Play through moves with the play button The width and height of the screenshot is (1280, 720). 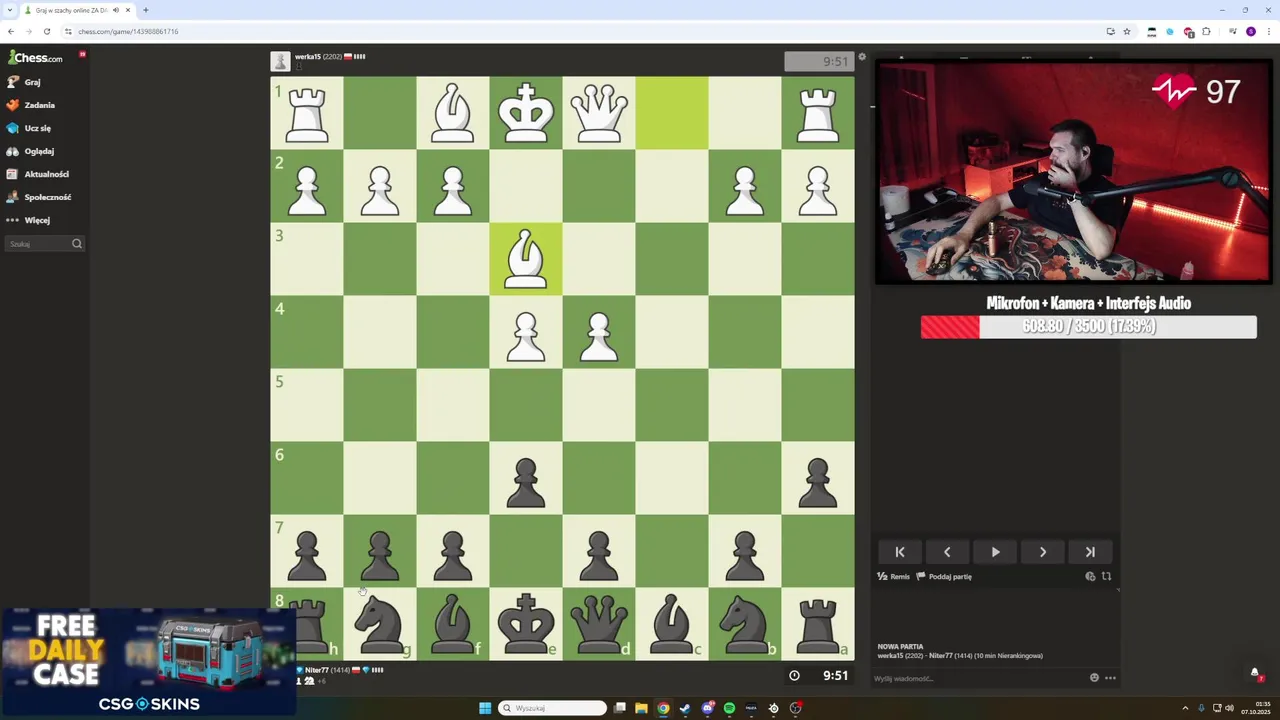click(995, 552)
